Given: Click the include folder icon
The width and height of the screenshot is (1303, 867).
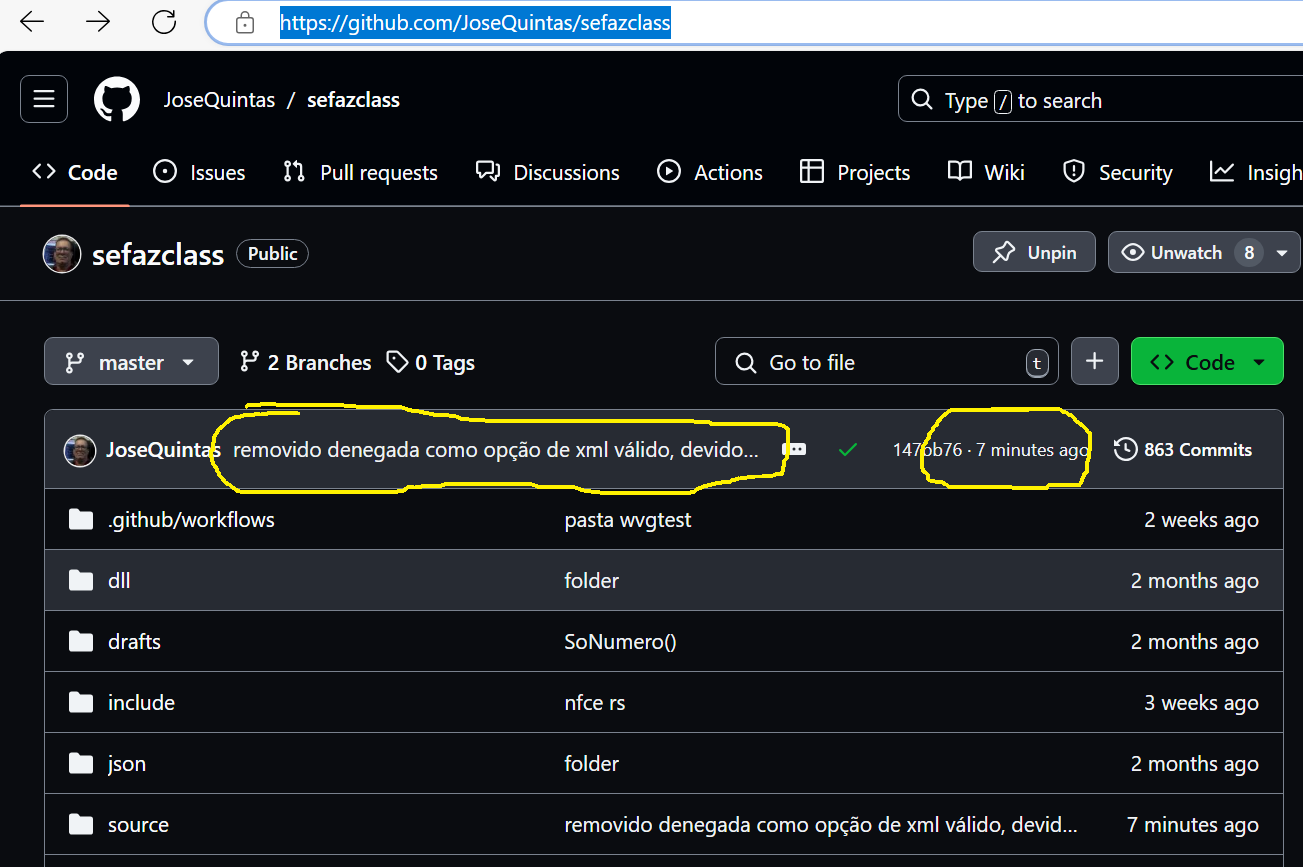Looking at the screenshot, I should (x=81, y=703).
